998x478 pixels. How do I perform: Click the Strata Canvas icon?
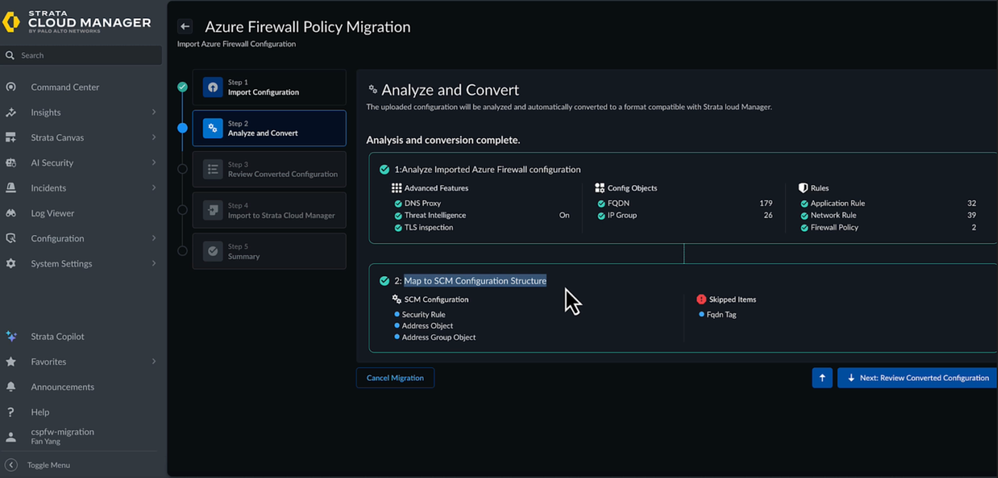point(11,137)
